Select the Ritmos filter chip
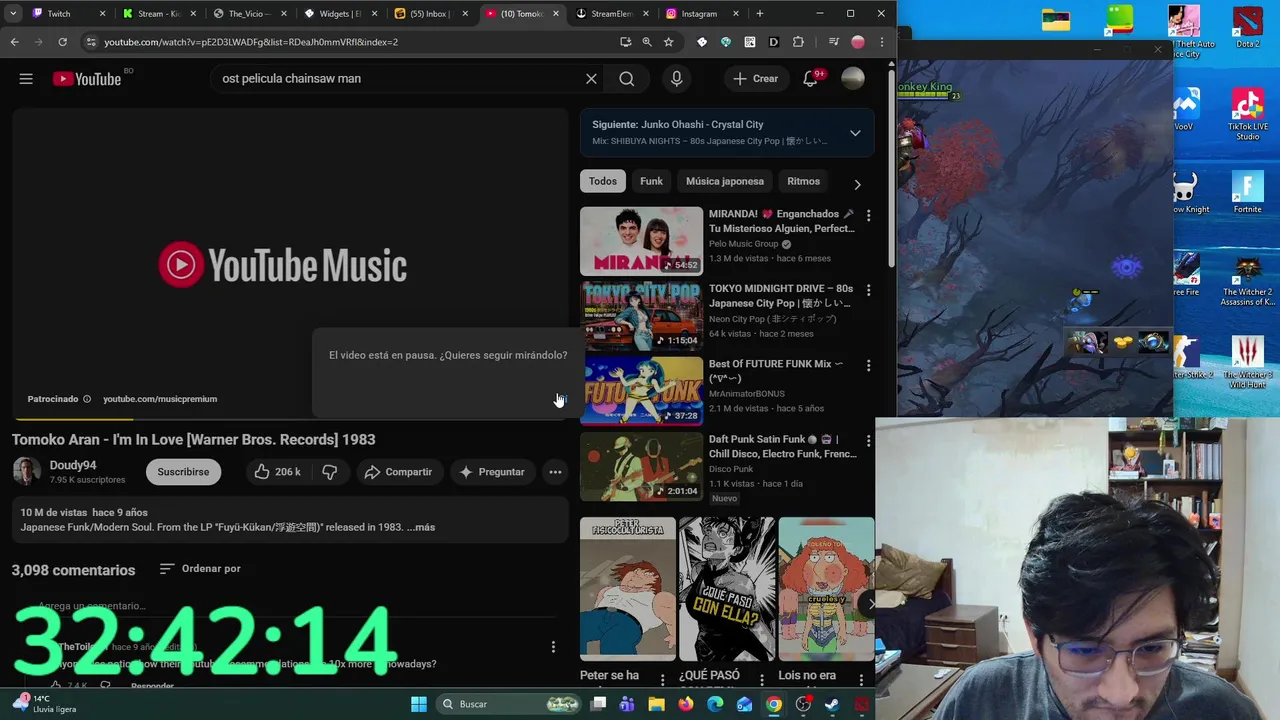Image resolution: width=1280 pixels, height=720 pixels. [803, 181]
